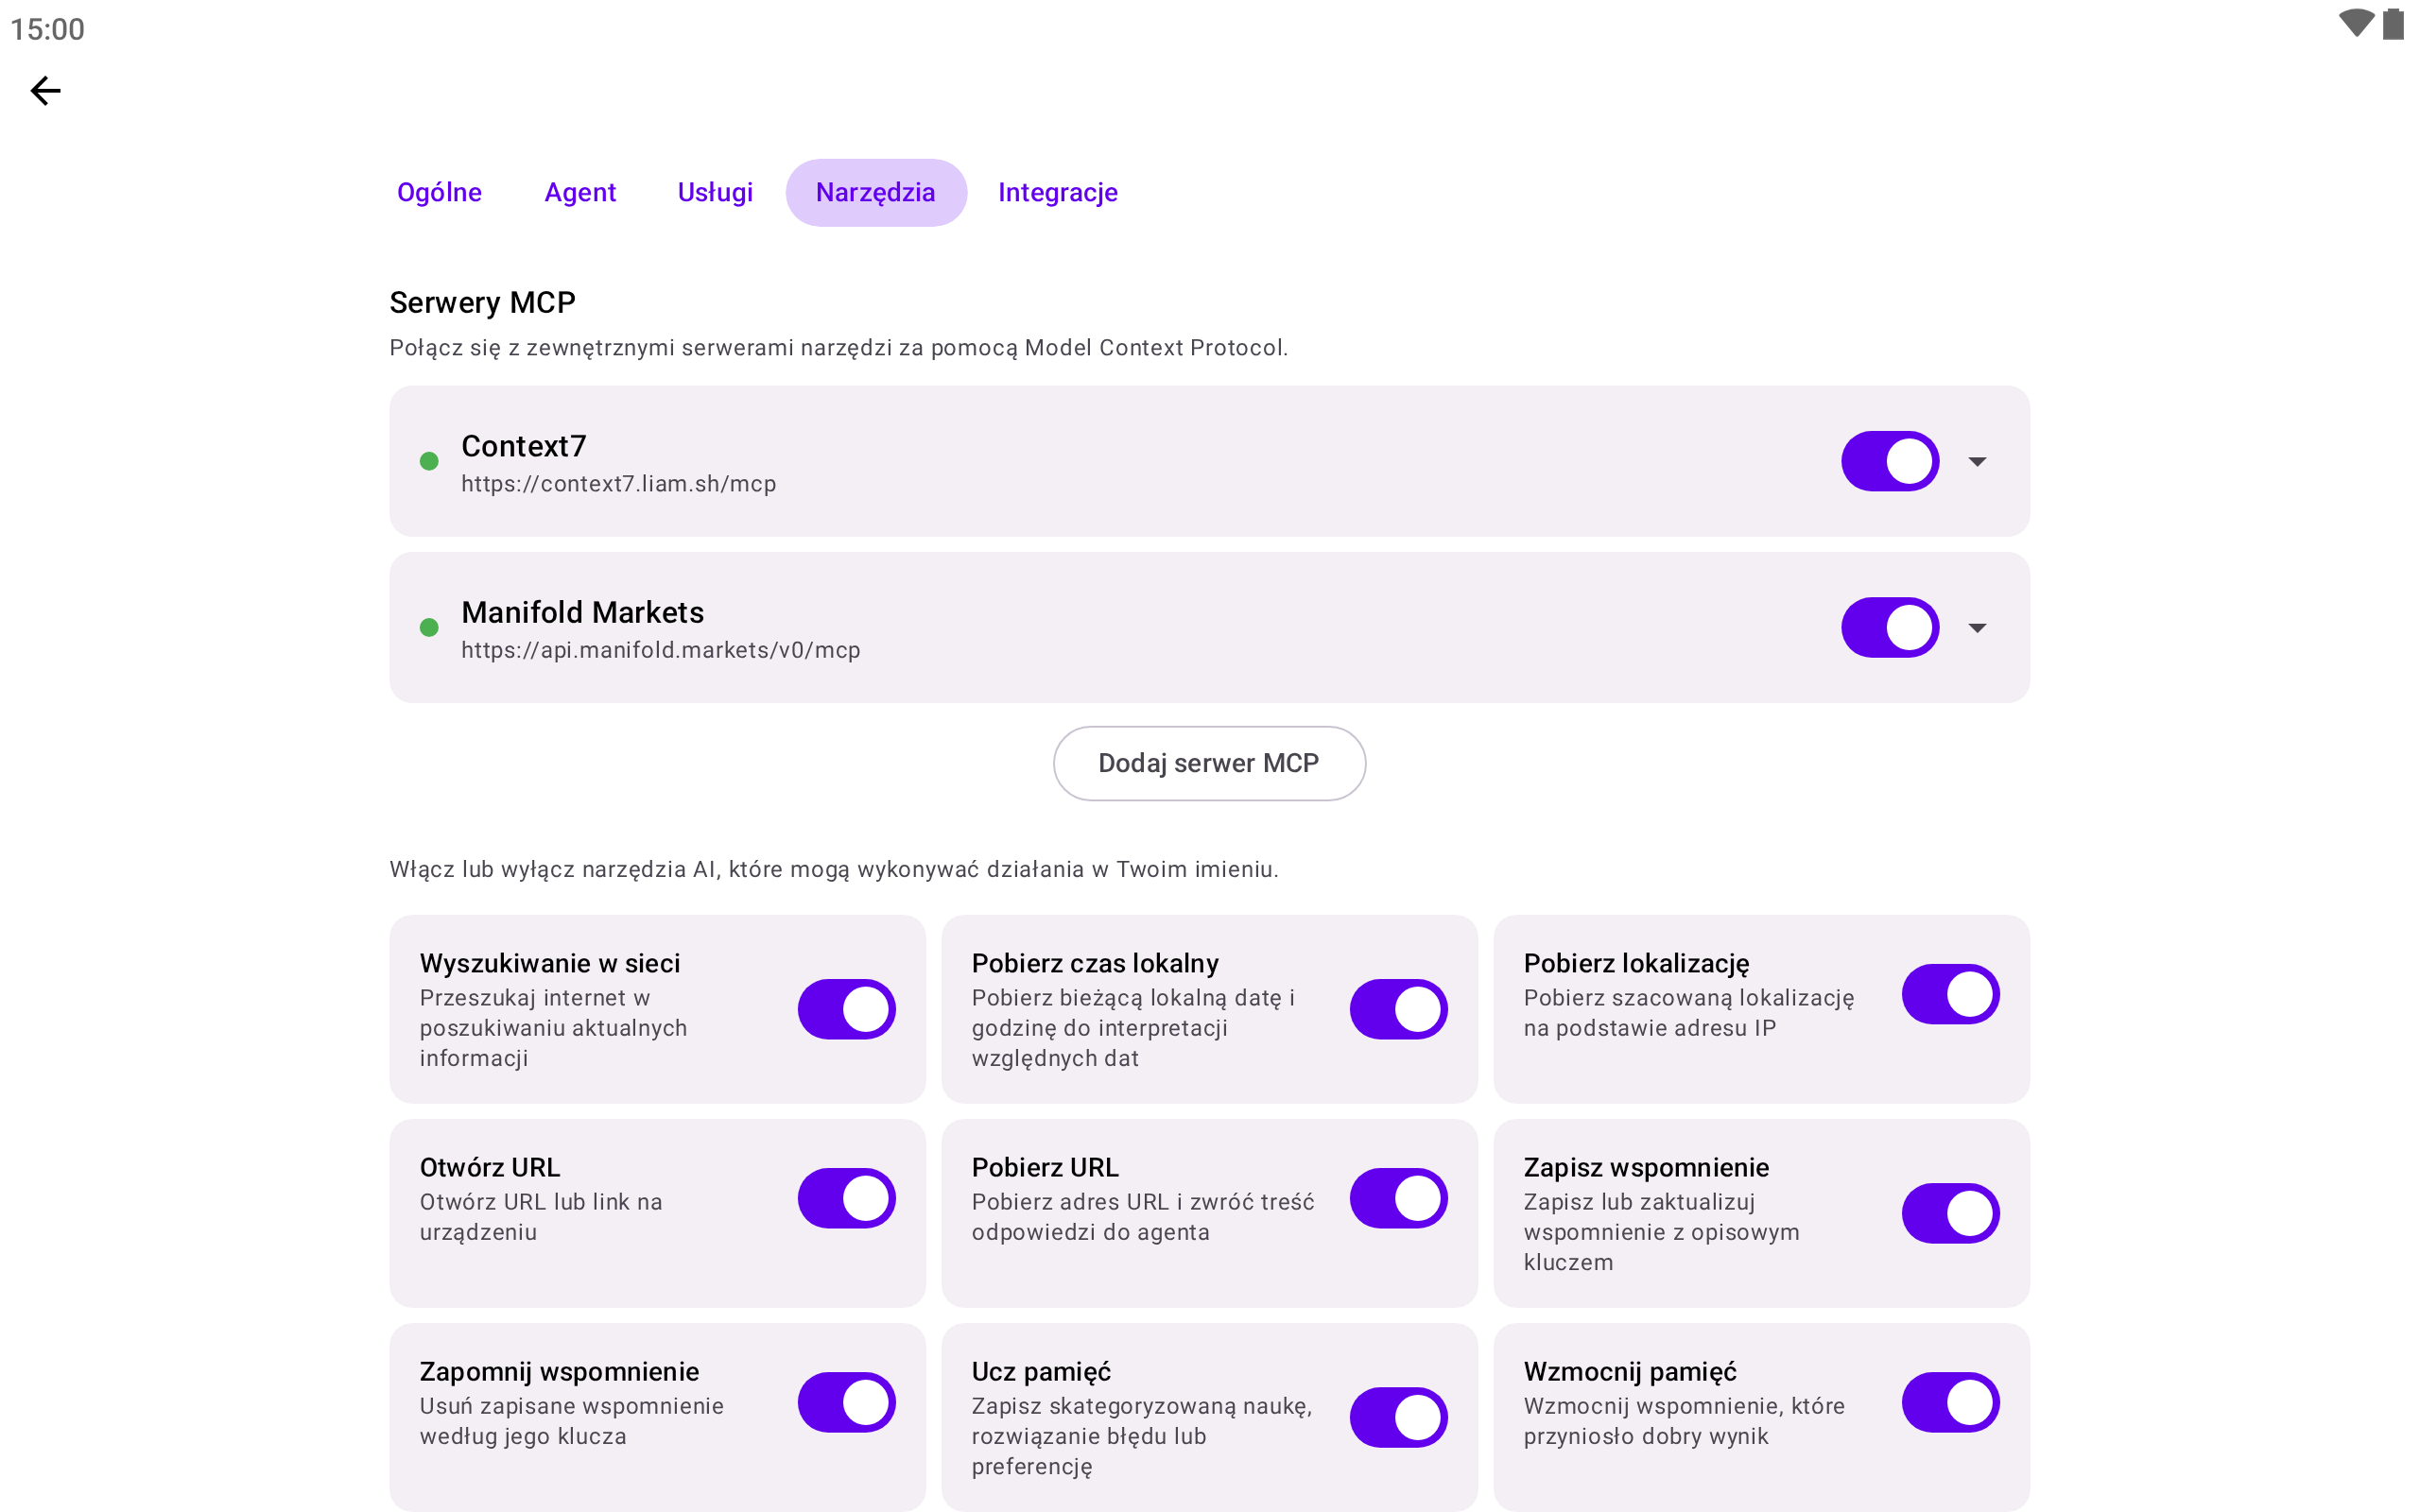Screen dimensions: 2420x1512
Task: Switch to the Ogólne tab
Action: click(439, 192)
